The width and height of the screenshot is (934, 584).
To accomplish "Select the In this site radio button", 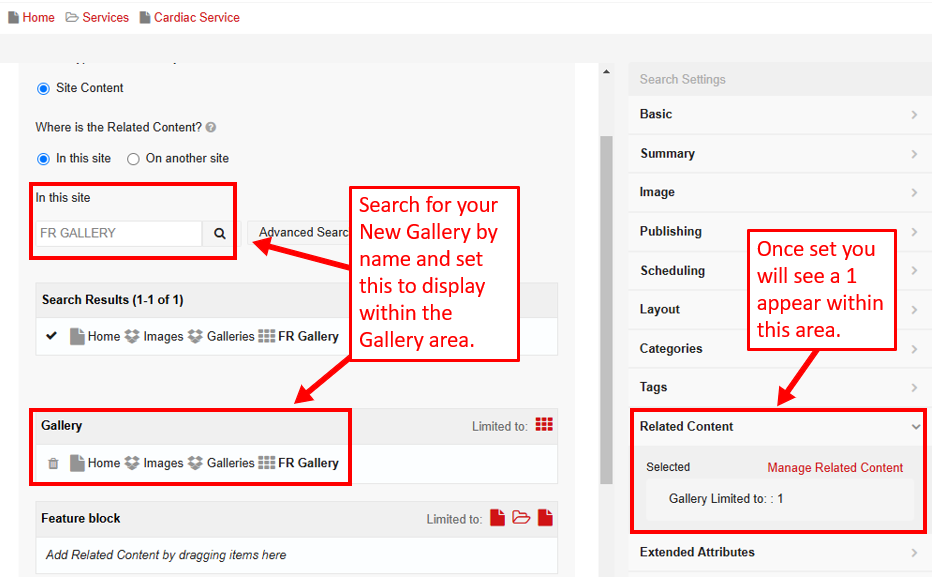I will pyautogui.click(x=43, y=159).
